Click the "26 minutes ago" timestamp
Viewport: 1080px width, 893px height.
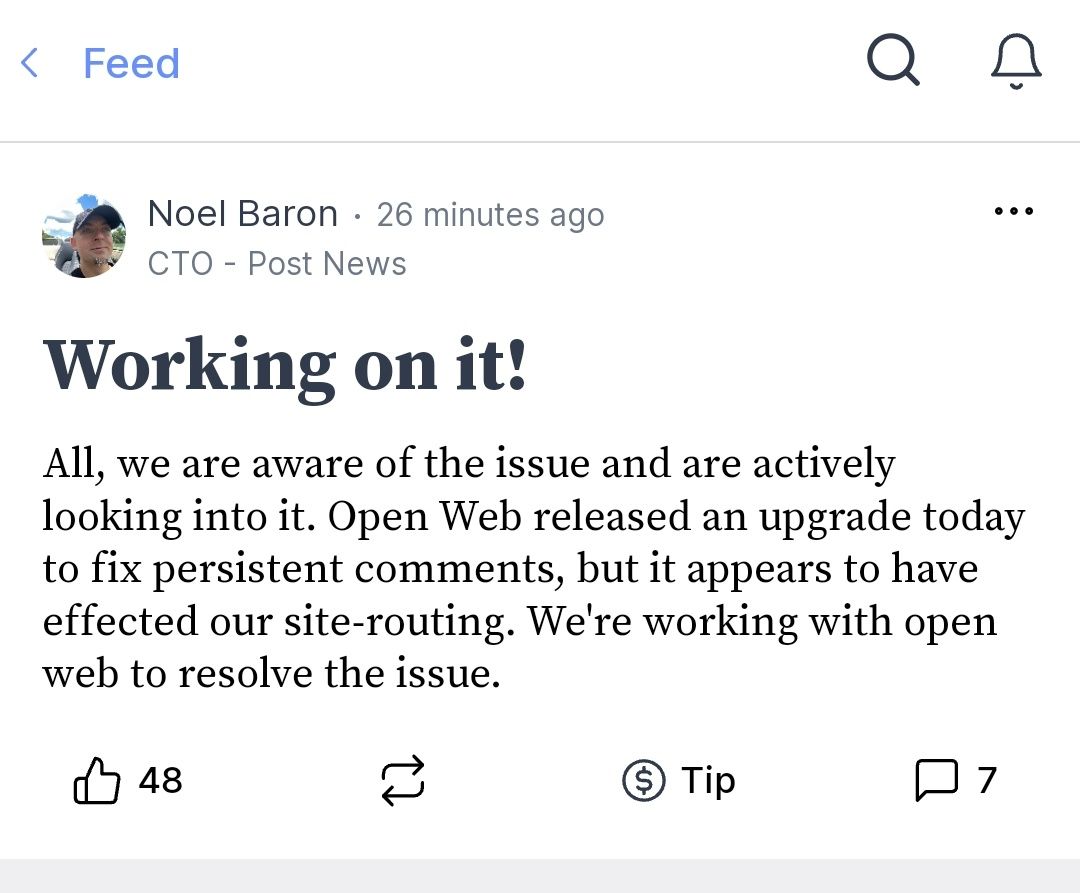(x=490, y=215)
